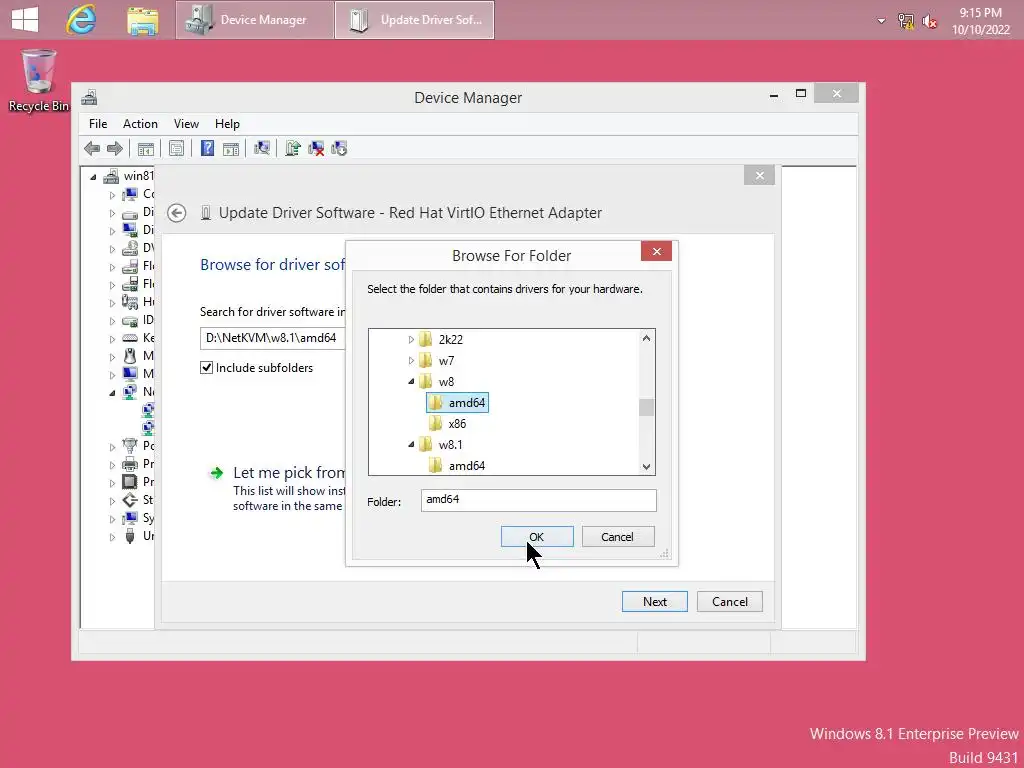Click the win81 computer root node icon
The width and height of the screenshot is (1024, 768).
tap(111, 176)
